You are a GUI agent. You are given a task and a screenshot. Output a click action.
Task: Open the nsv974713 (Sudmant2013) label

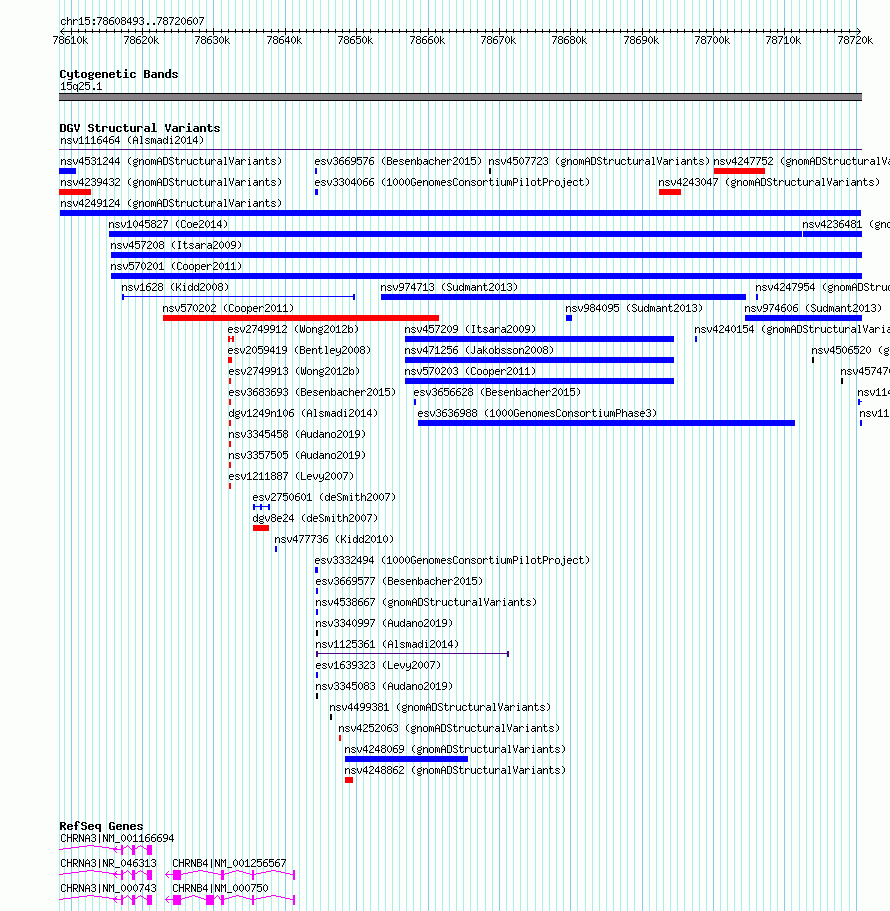coord(449,287)
